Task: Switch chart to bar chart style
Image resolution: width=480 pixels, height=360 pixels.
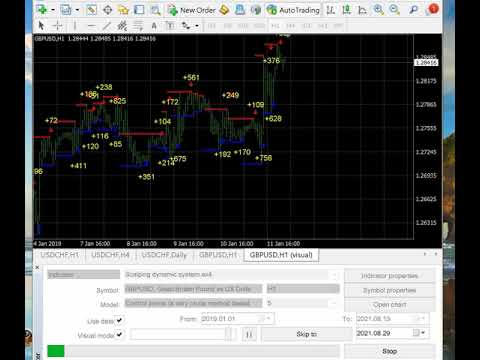Action: pyautogui.click(x=331, y=10)
